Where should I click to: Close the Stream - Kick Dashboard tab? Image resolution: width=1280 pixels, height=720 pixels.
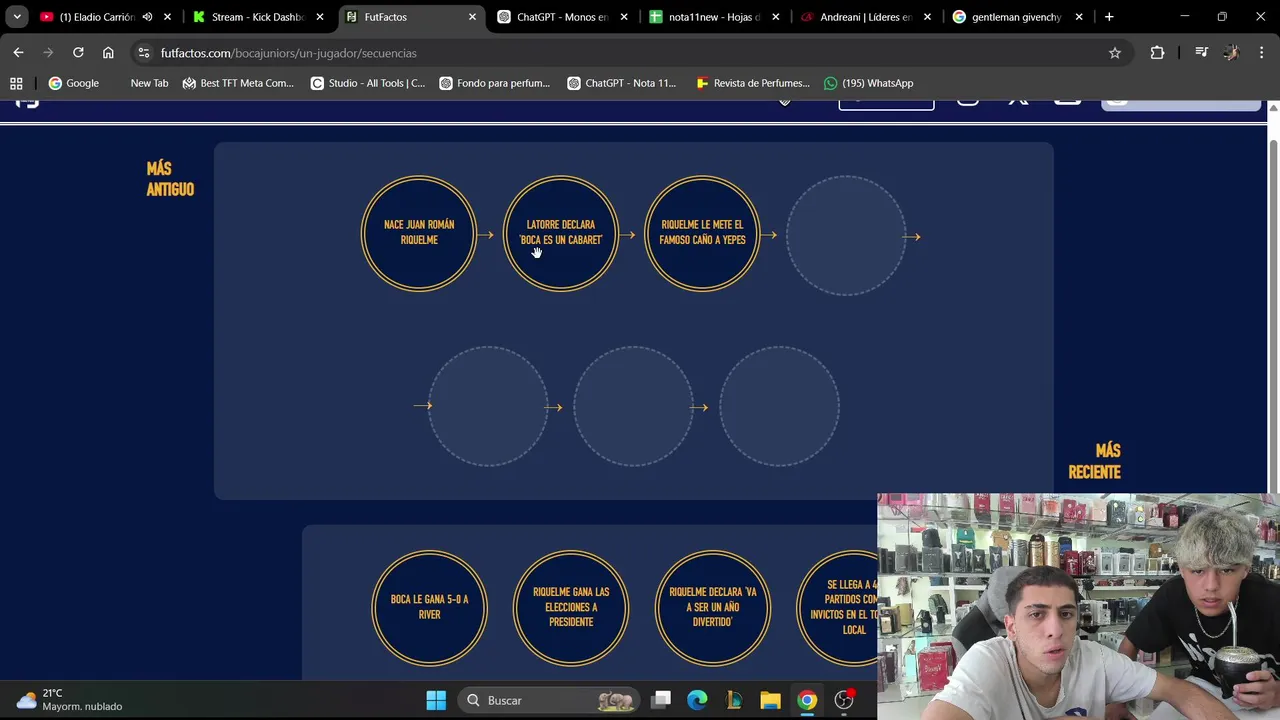point(320,17)
